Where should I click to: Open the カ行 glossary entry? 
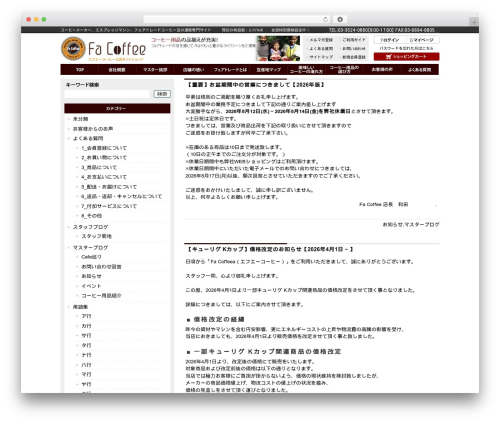86,326
